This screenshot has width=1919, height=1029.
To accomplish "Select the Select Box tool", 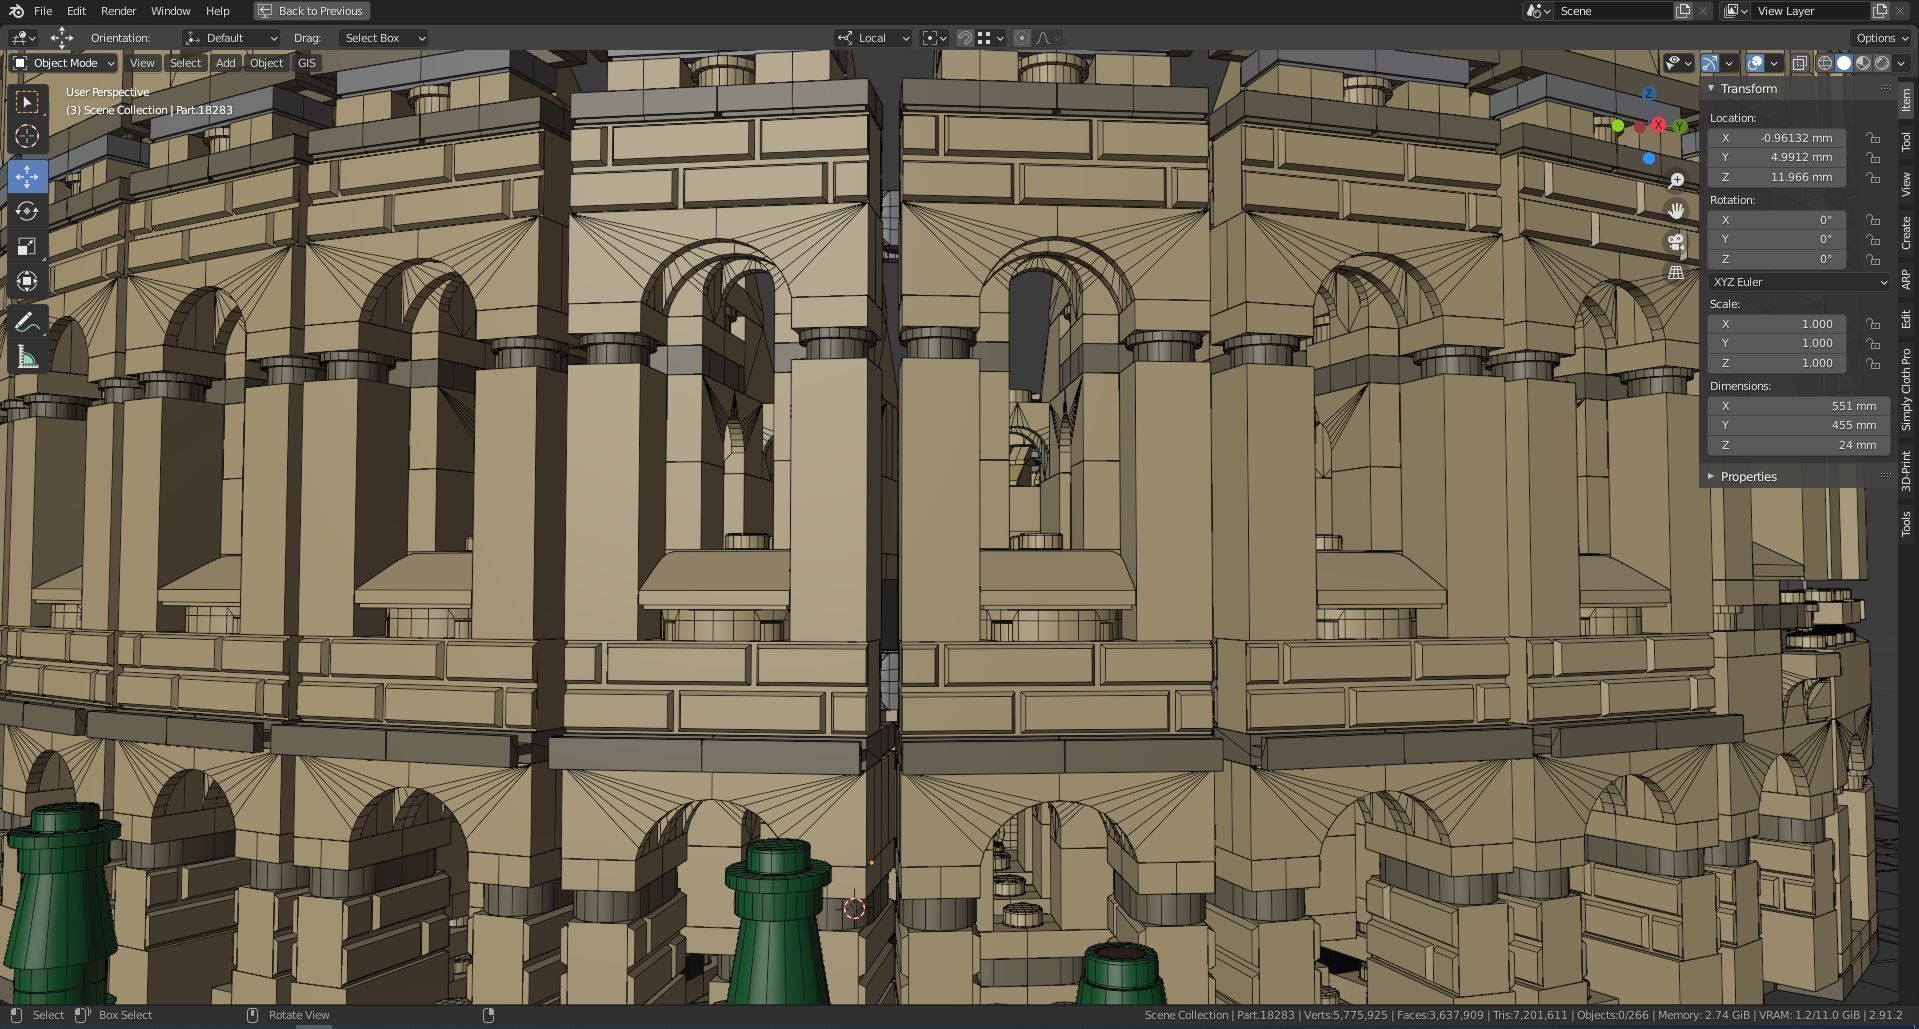I will point(27,102).
